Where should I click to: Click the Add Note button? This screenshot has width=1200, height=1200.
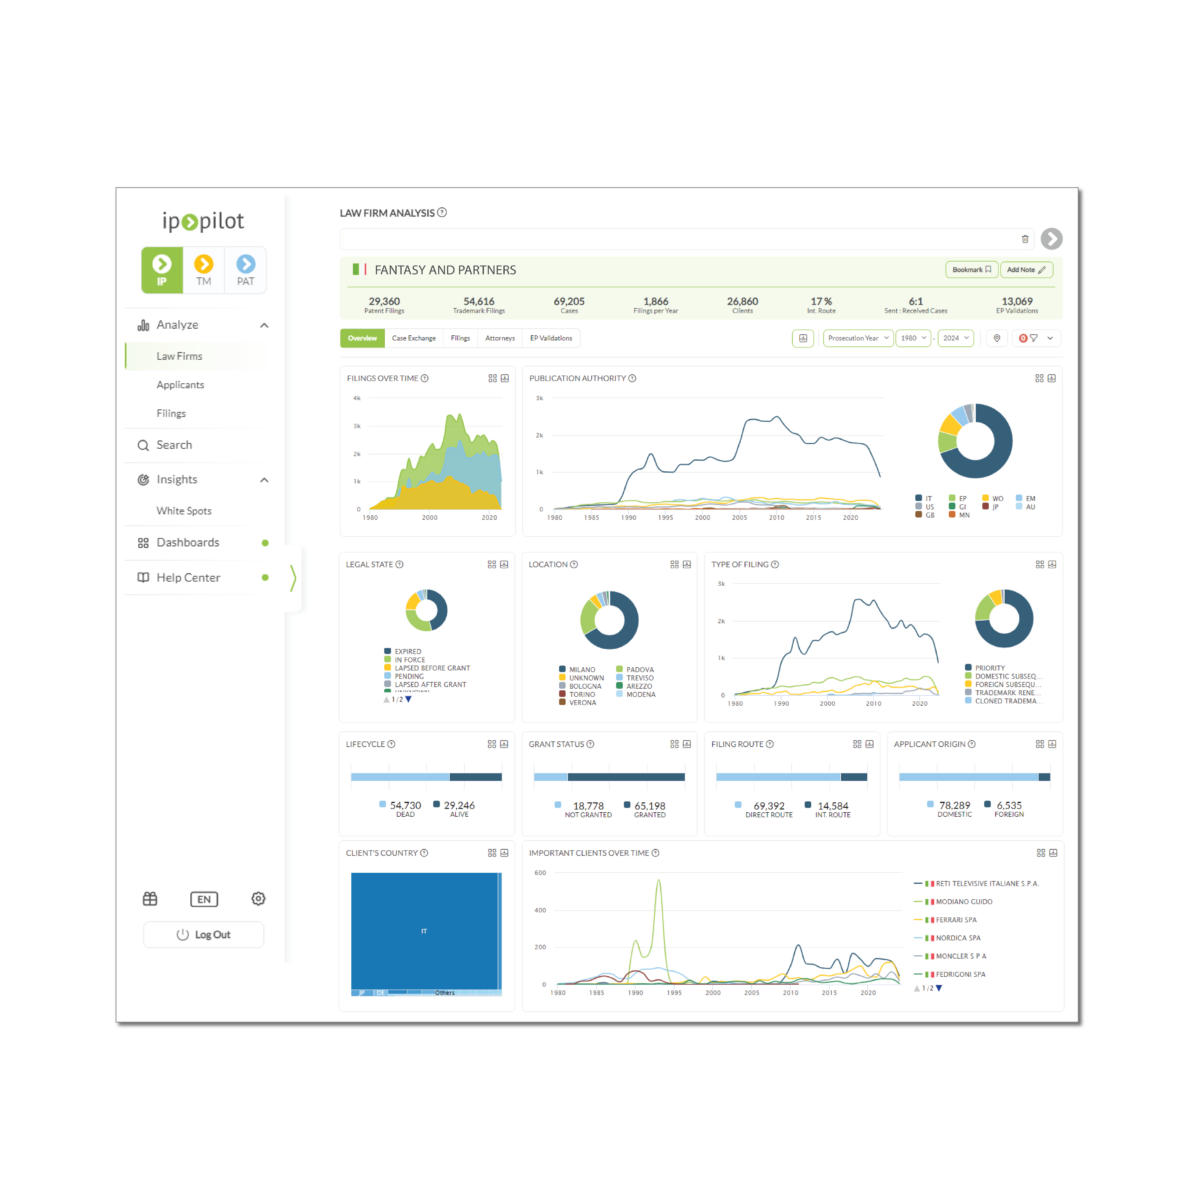pyautogui.click(x=1026, y=269)
